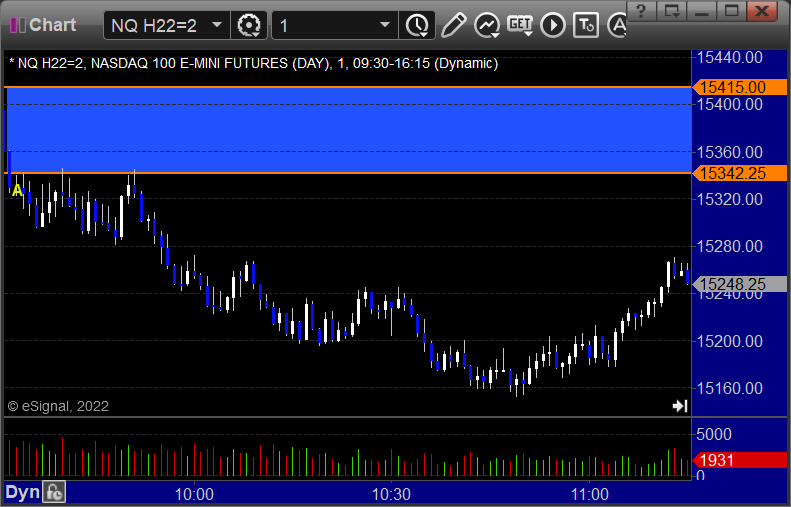Screen dimensions: 791x507
Task: Click the partially hidden A toolbar icon
Action: click(x=617, y=25)
